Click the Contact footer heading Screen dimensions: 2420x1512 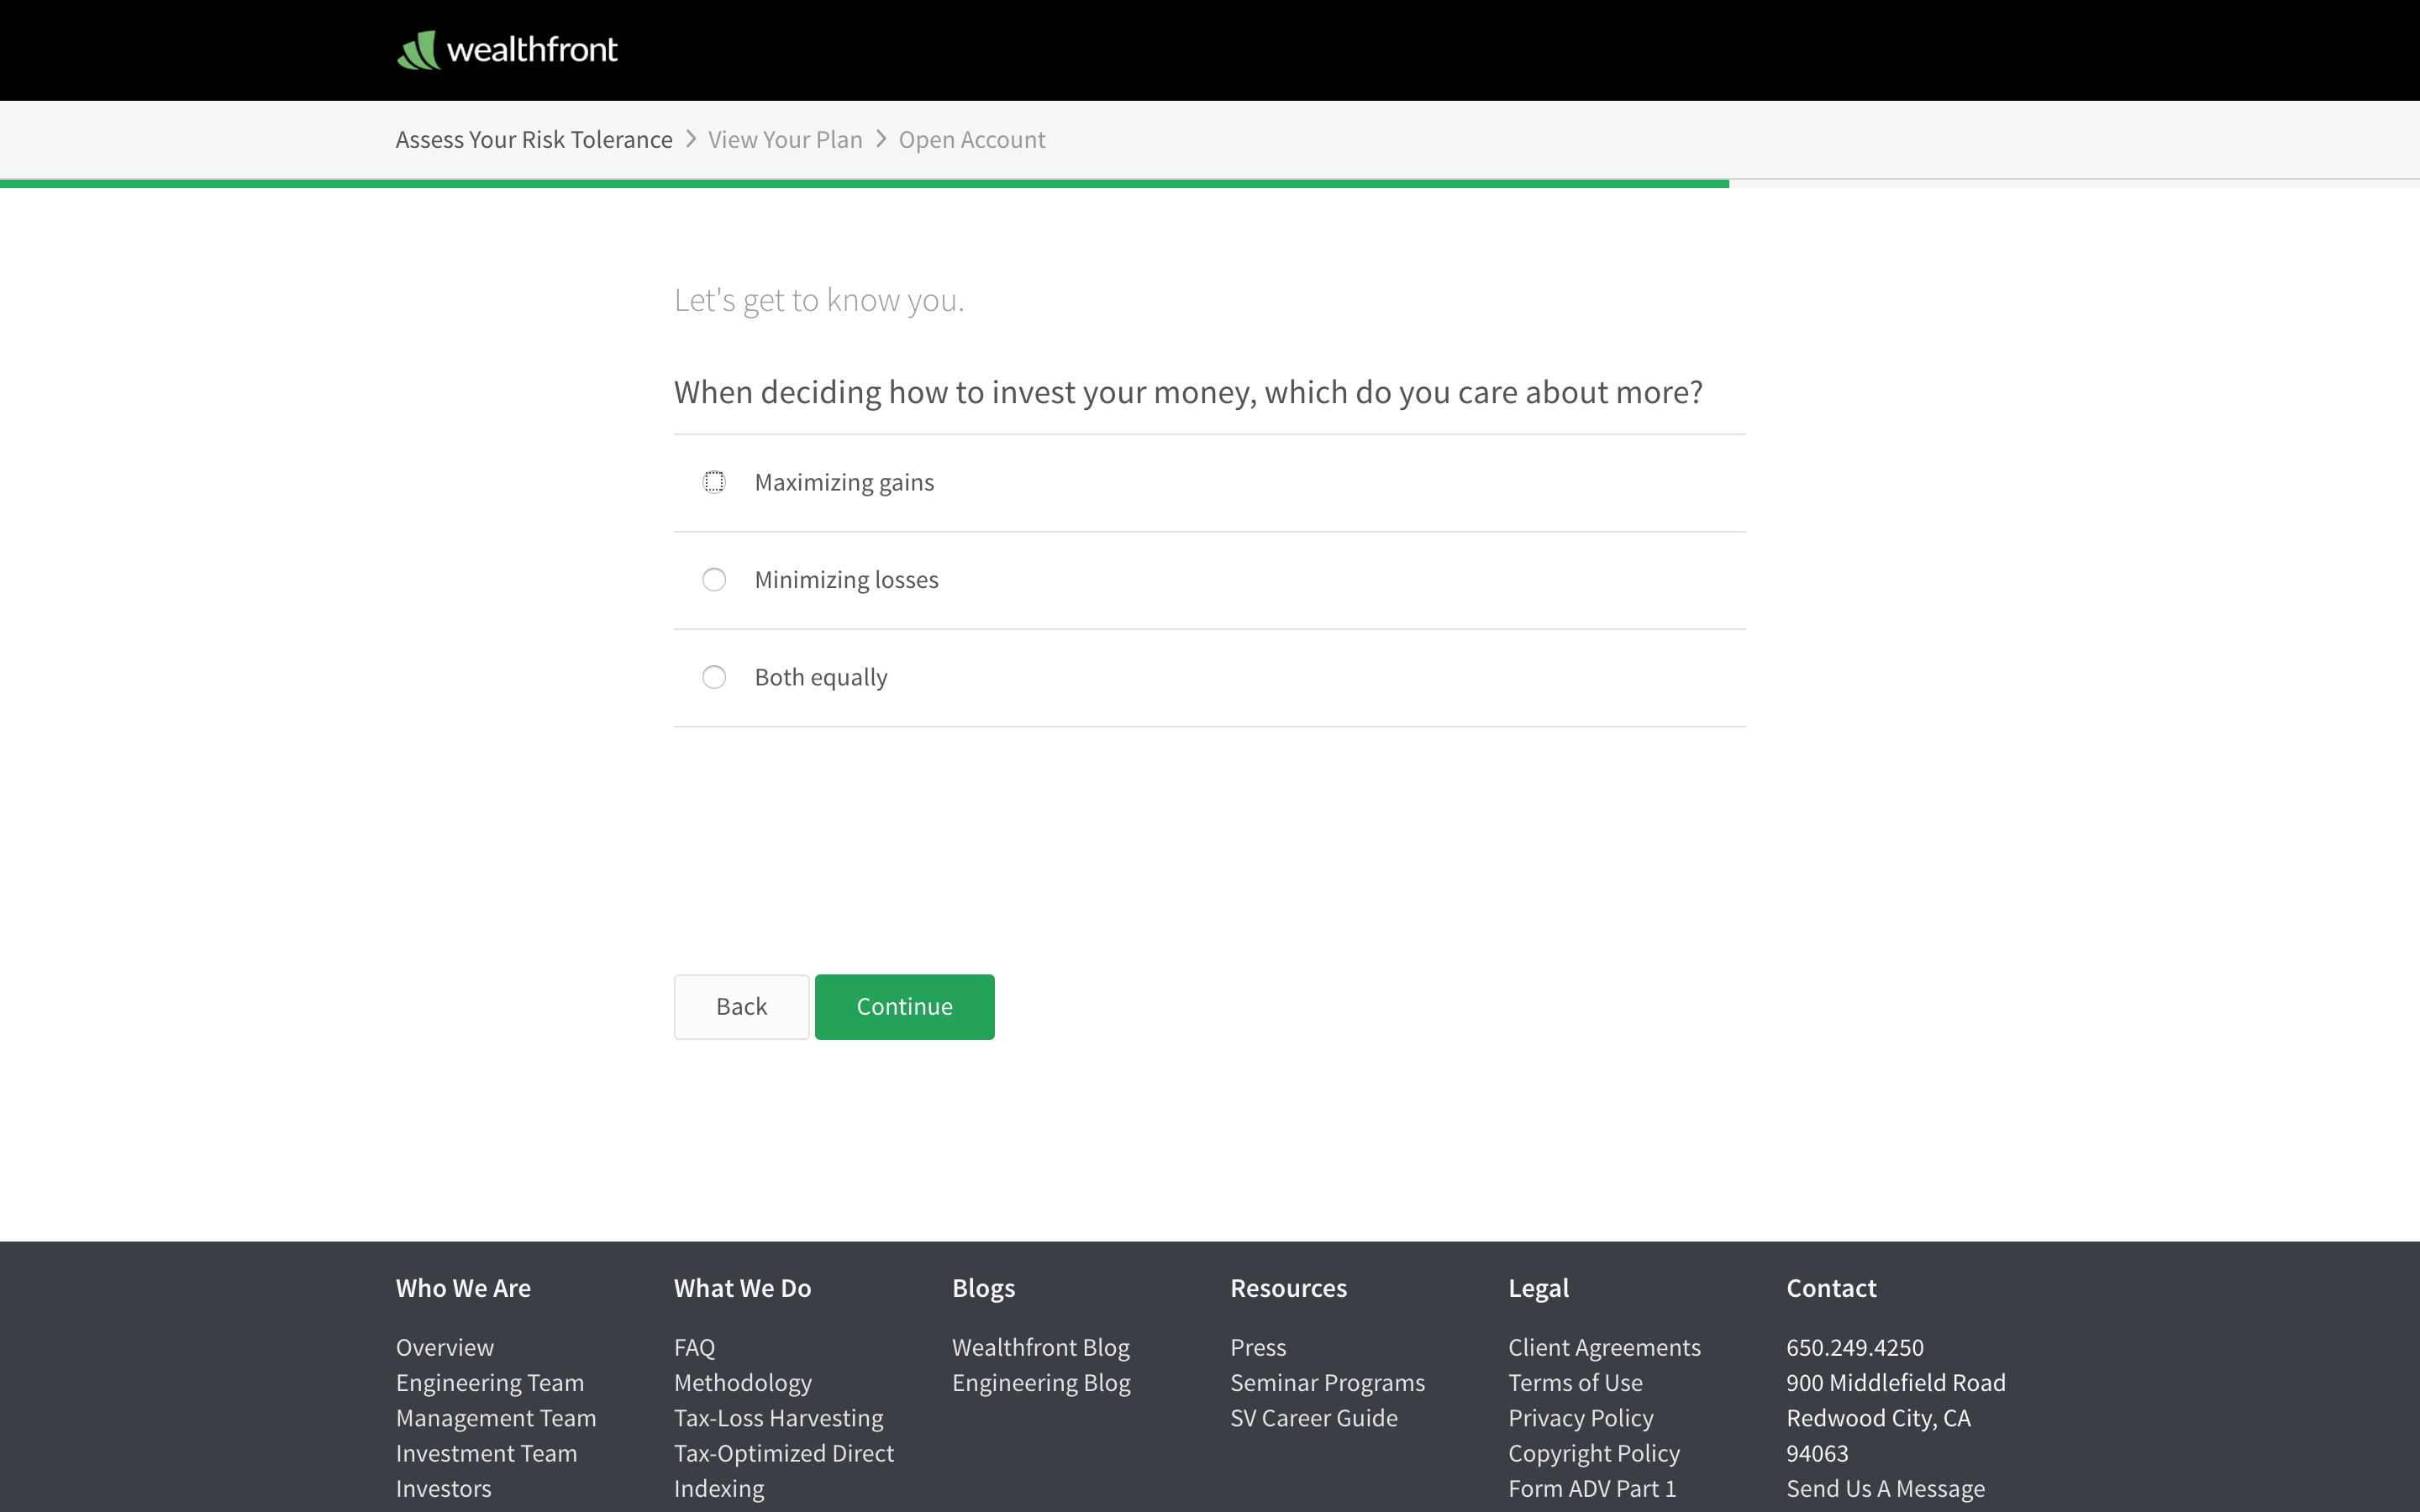point(1831,1288)
